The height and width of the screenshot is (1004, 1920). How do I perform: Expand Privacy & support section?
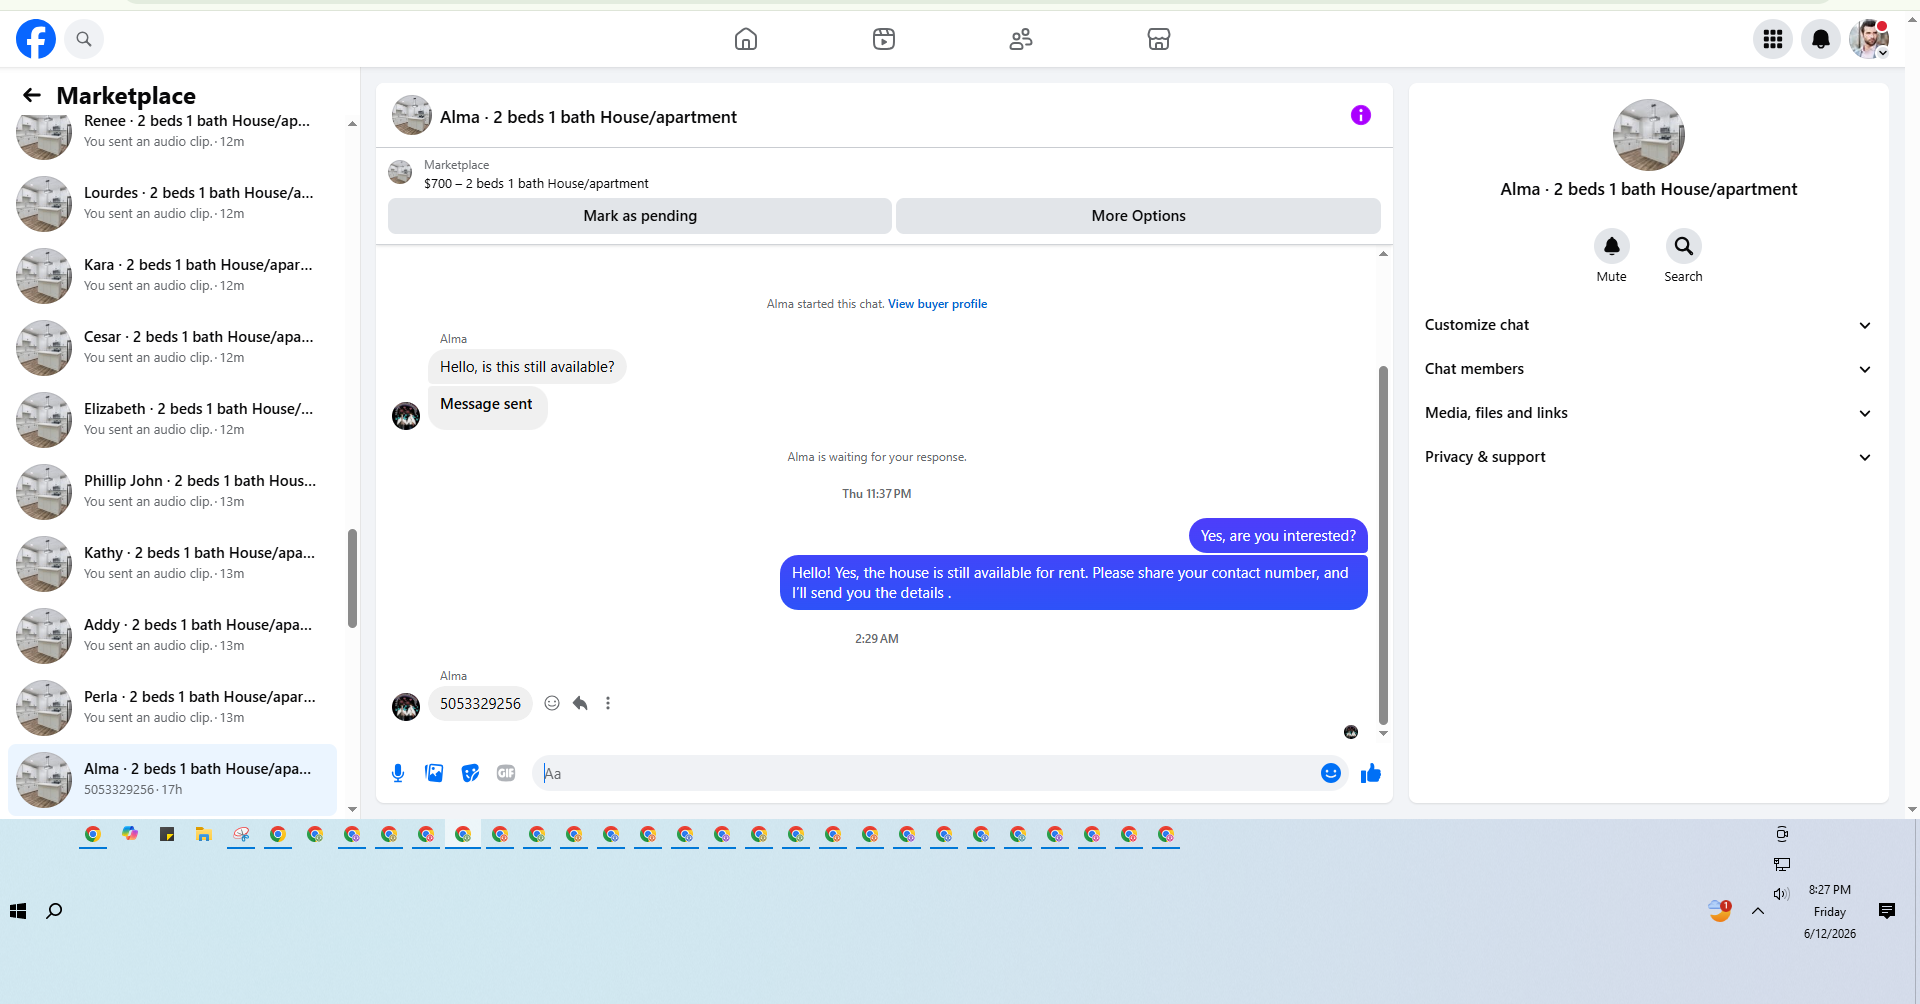[x=1648, y=457]
